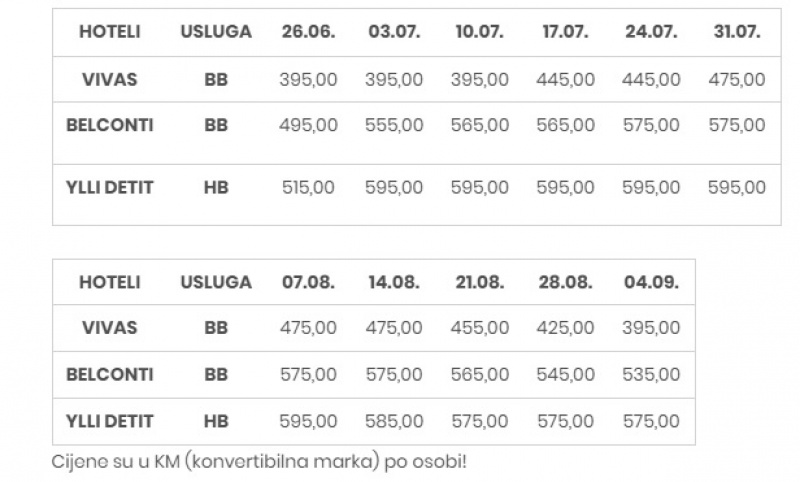Viewport: 800px width, 482px height.
Task: Click the HOTELI header in the first table
Action: 110,32
